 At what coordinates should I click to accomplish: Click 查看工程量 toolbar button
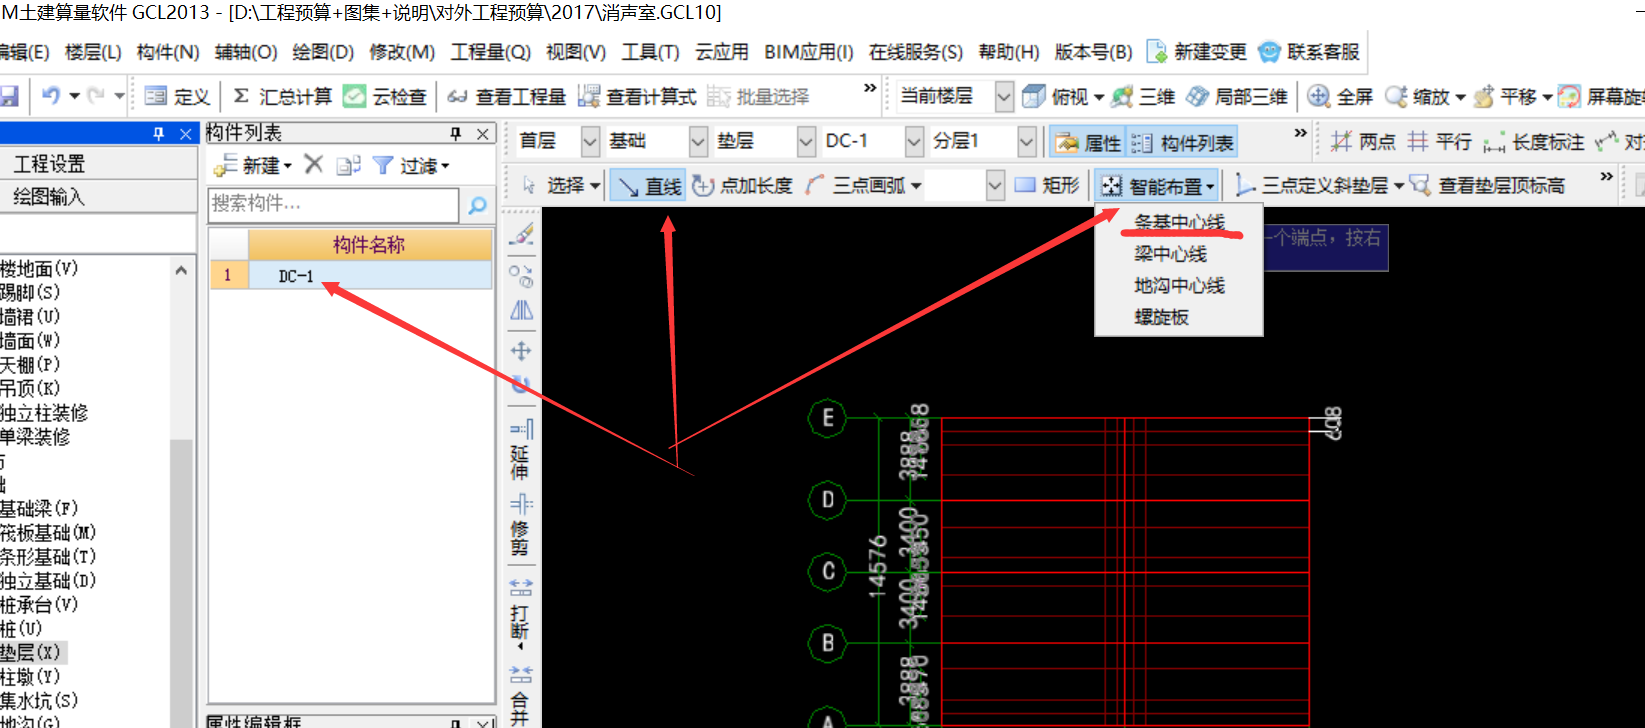coord(506,96)
